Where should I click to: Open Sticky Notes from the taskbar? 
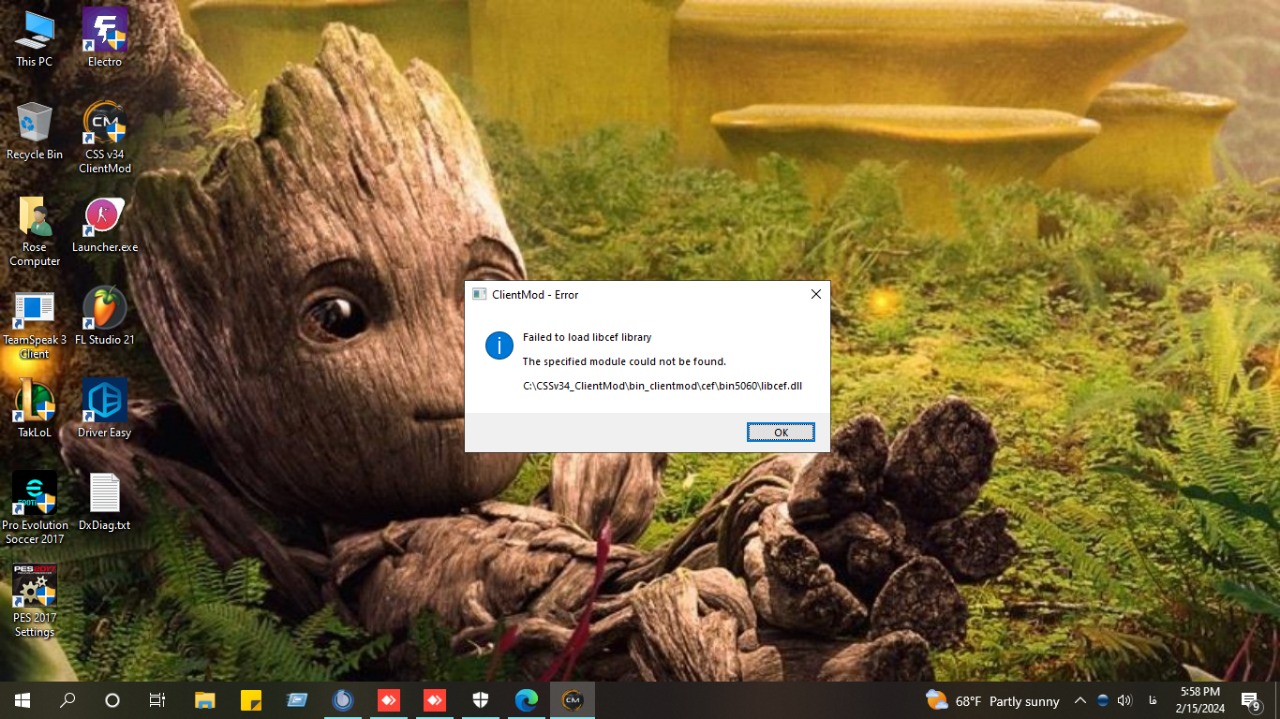coord(251,700)
